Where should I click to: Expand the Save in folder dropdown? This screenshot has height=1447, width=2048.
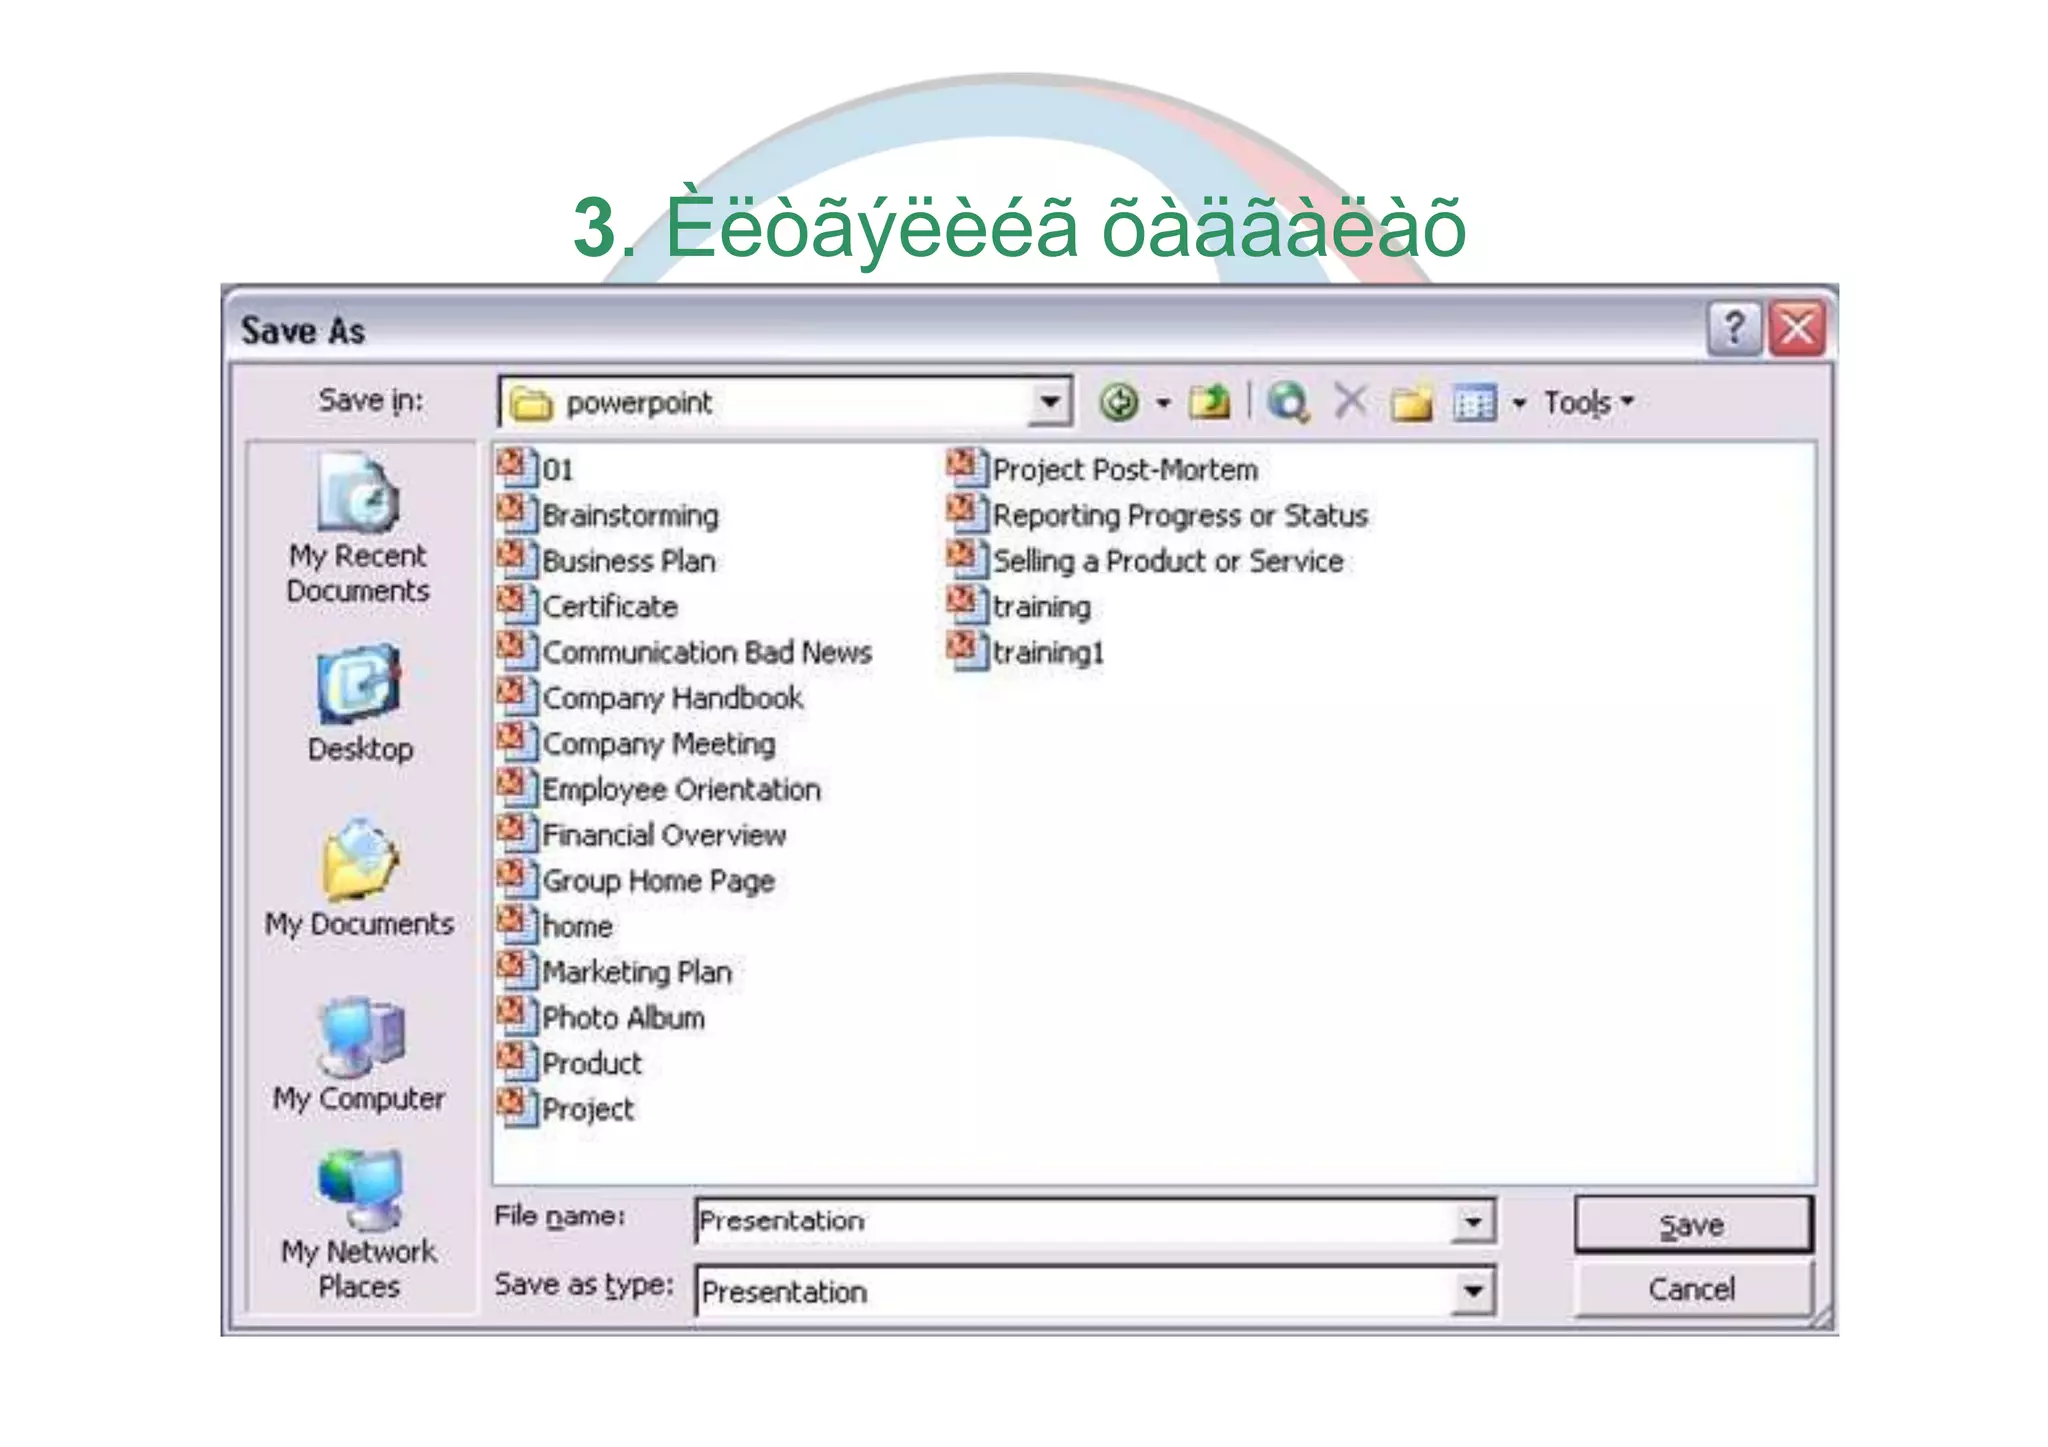click(1049, 402)
